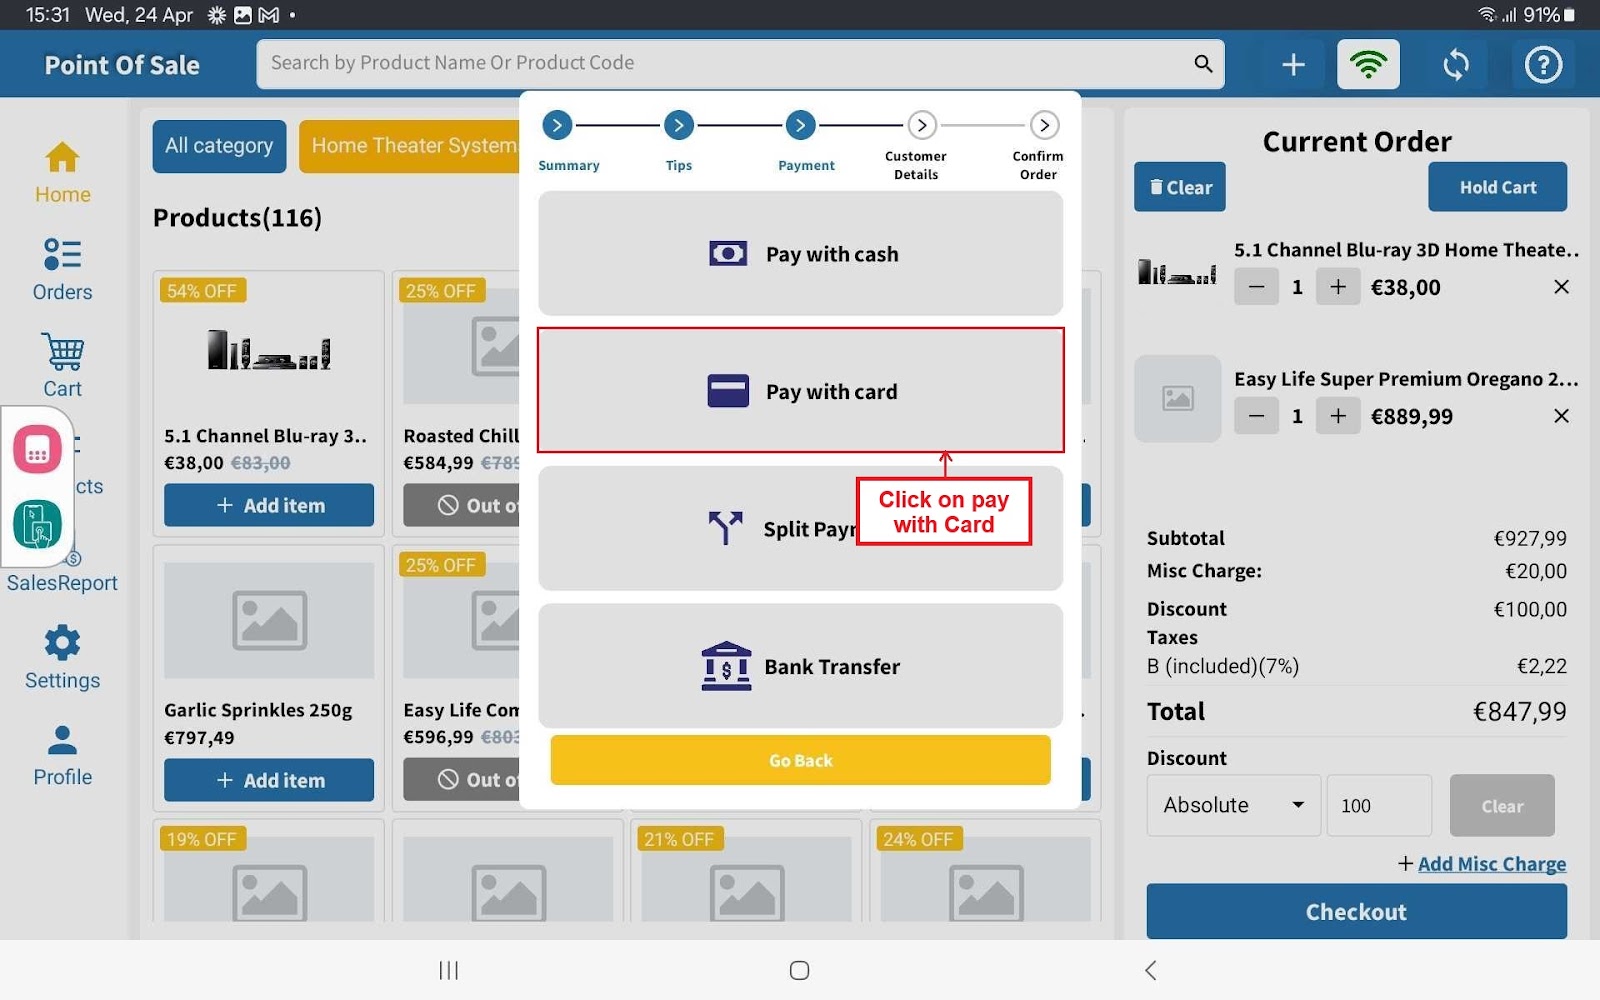Go to Home in the sidebar
The image size is (1600, 1000).
point(62,172)
